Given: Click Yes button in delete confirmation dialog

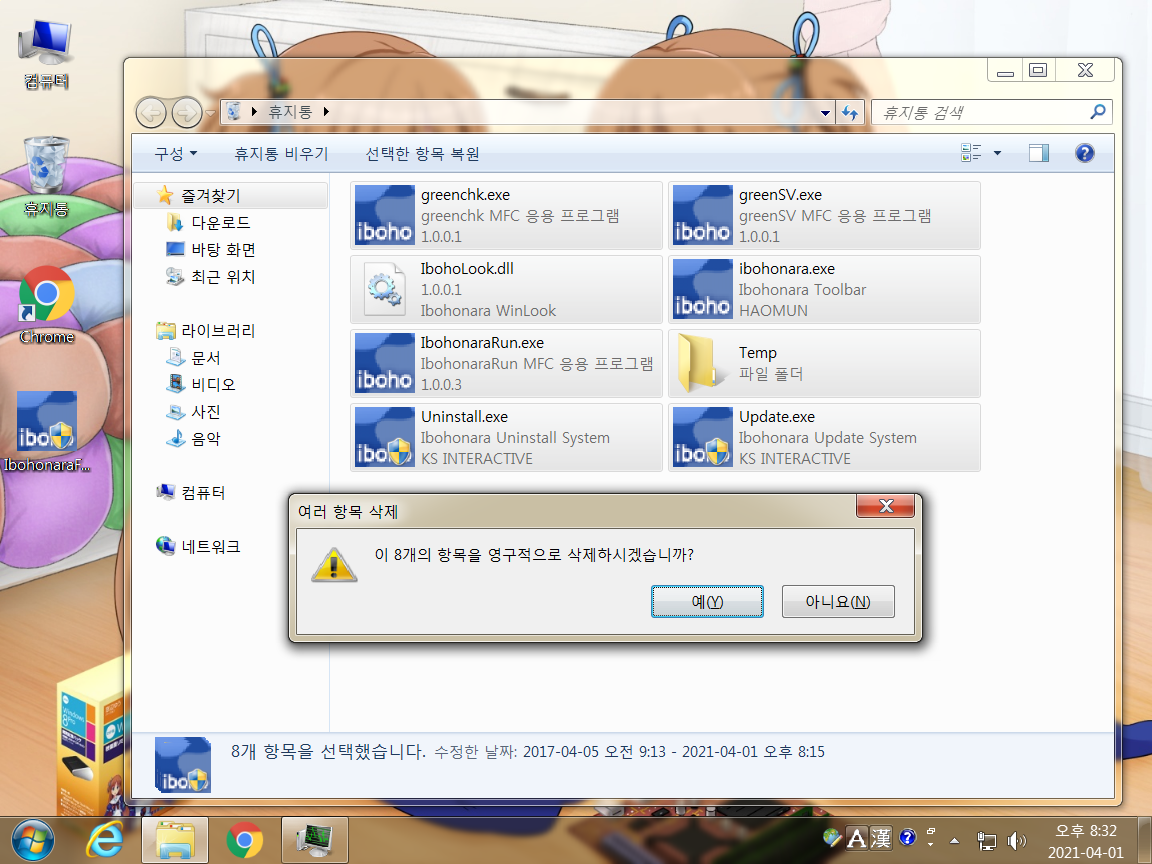Looking at the screenshot, I should click(x=707, y=602).
